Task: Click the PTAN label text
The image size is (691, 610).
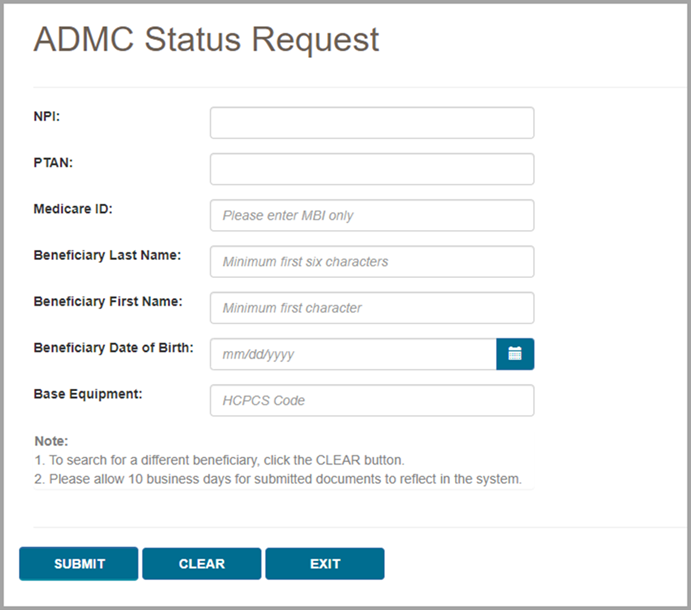Action: click(x=54, y=162)
